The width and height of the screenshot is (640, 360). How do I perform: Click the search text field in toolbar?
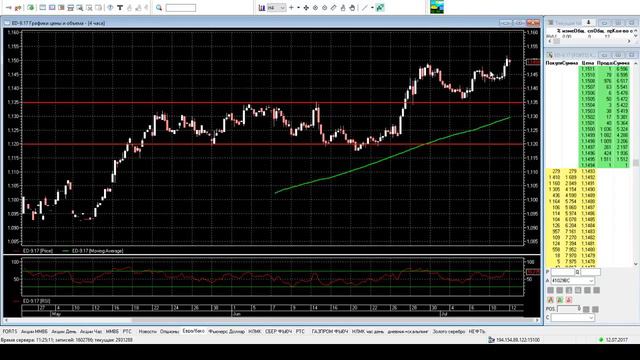181,8
